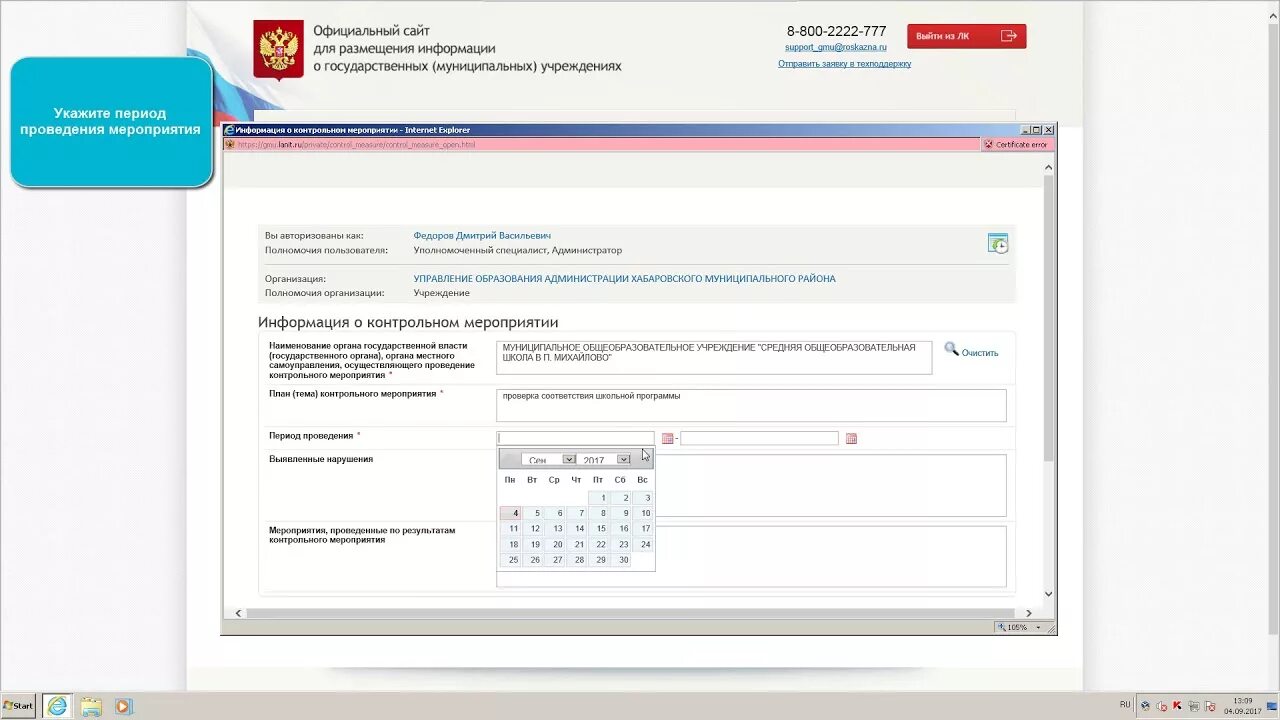The width and height of the screenshot is (1280, 720).
Task: Open the media player icon on the taskbar
Action: pos(123,706)
